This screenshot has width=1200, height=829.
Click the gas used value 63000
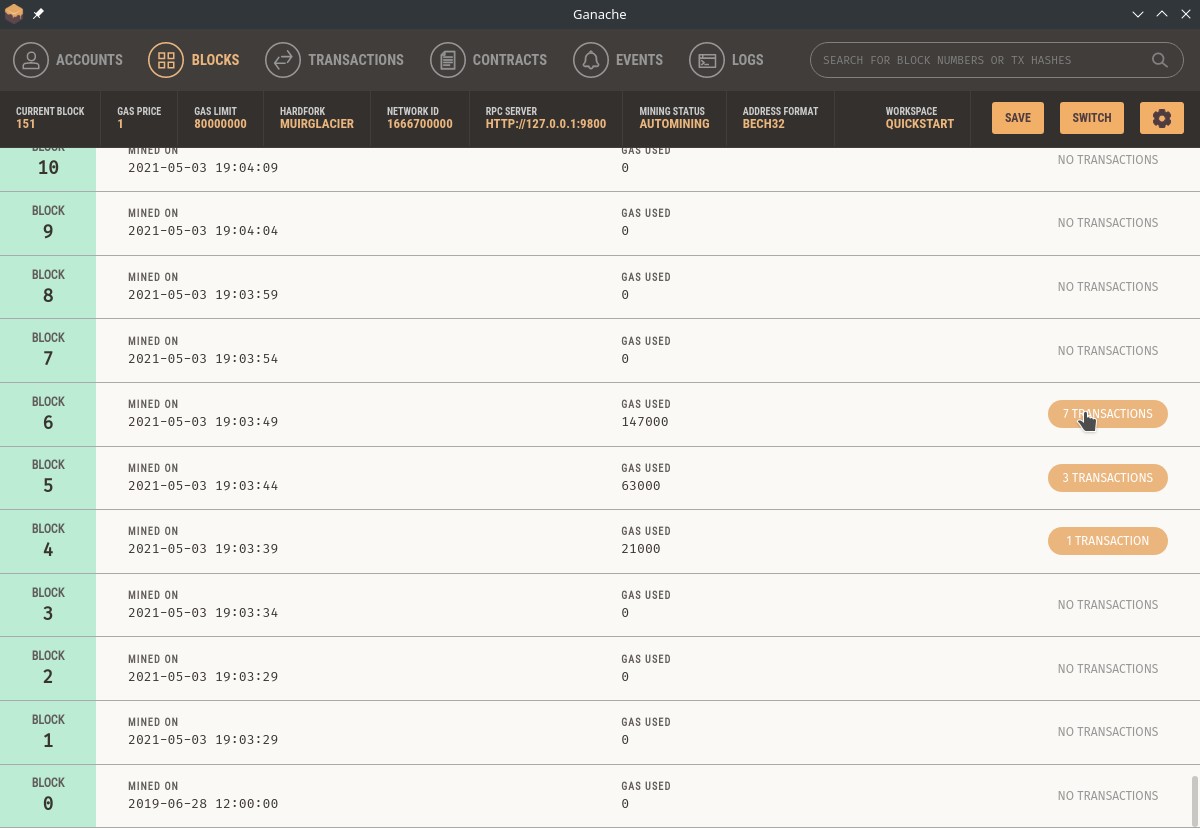641,486
